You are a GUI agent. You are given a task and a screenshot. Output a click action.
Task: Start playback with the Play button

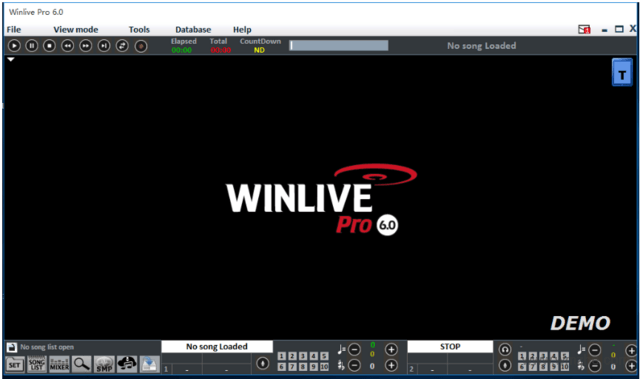tap(14, 46)
